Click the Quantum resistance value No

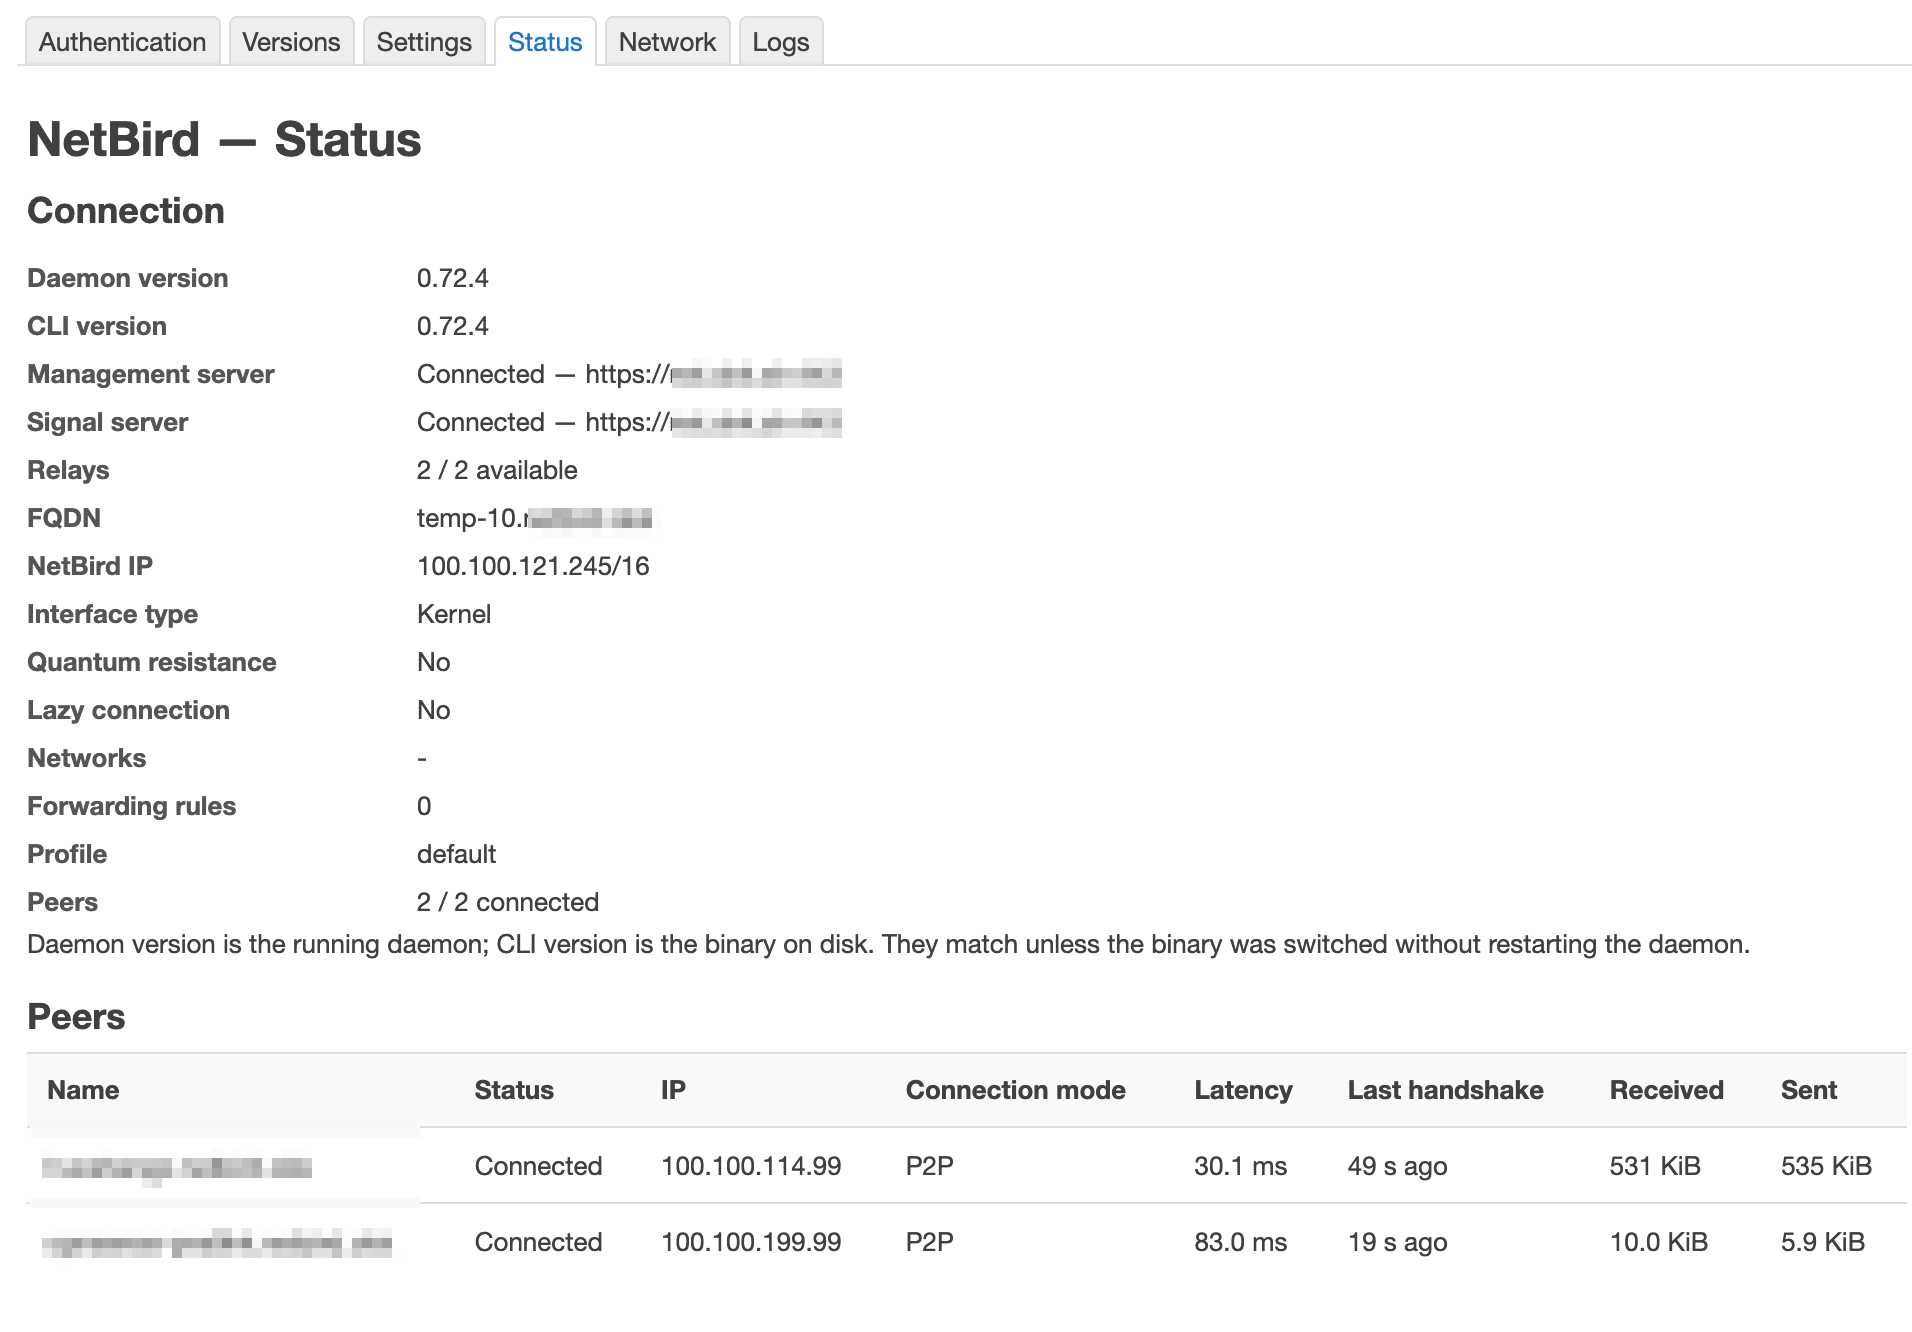[433, 662]
